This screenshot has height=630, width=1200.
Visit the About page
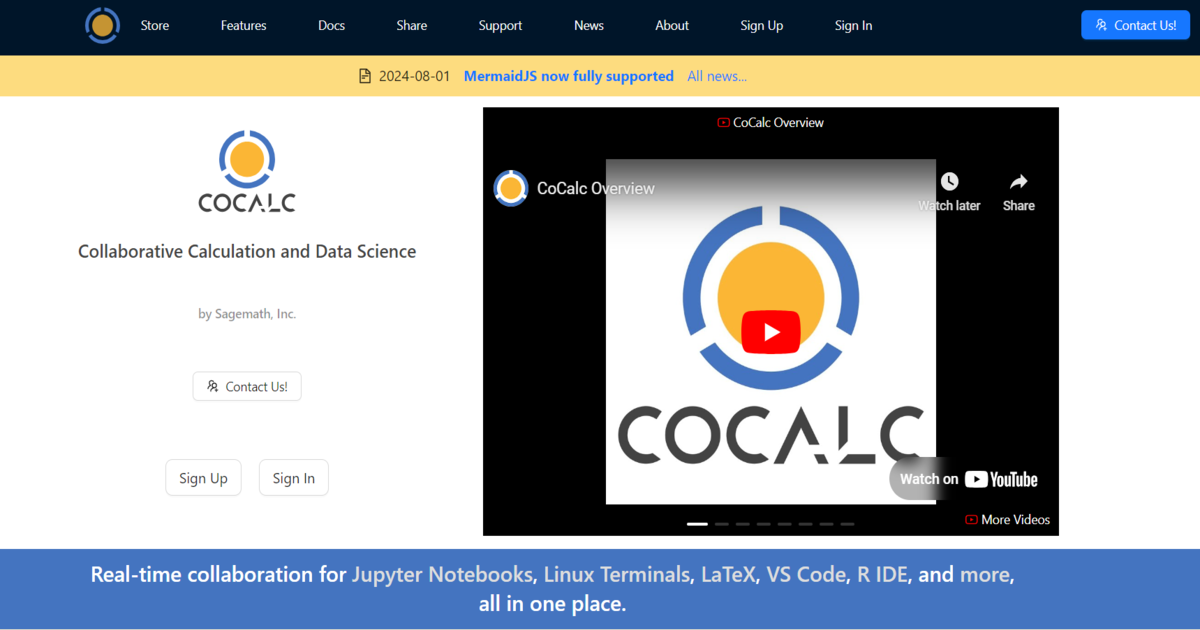pyautogui.click(x=671, y=25)
